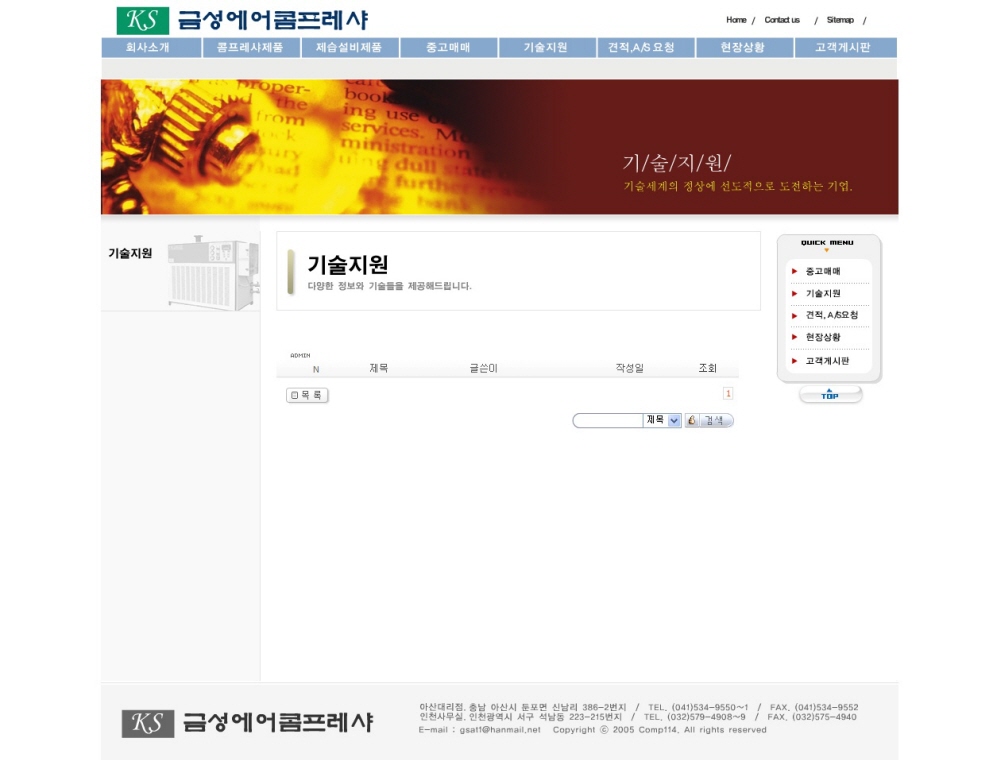Viewport: 1000px width, 760px height.
Task: Open the 콤프레샤제품 menu
Action: (x=250, y=48)
